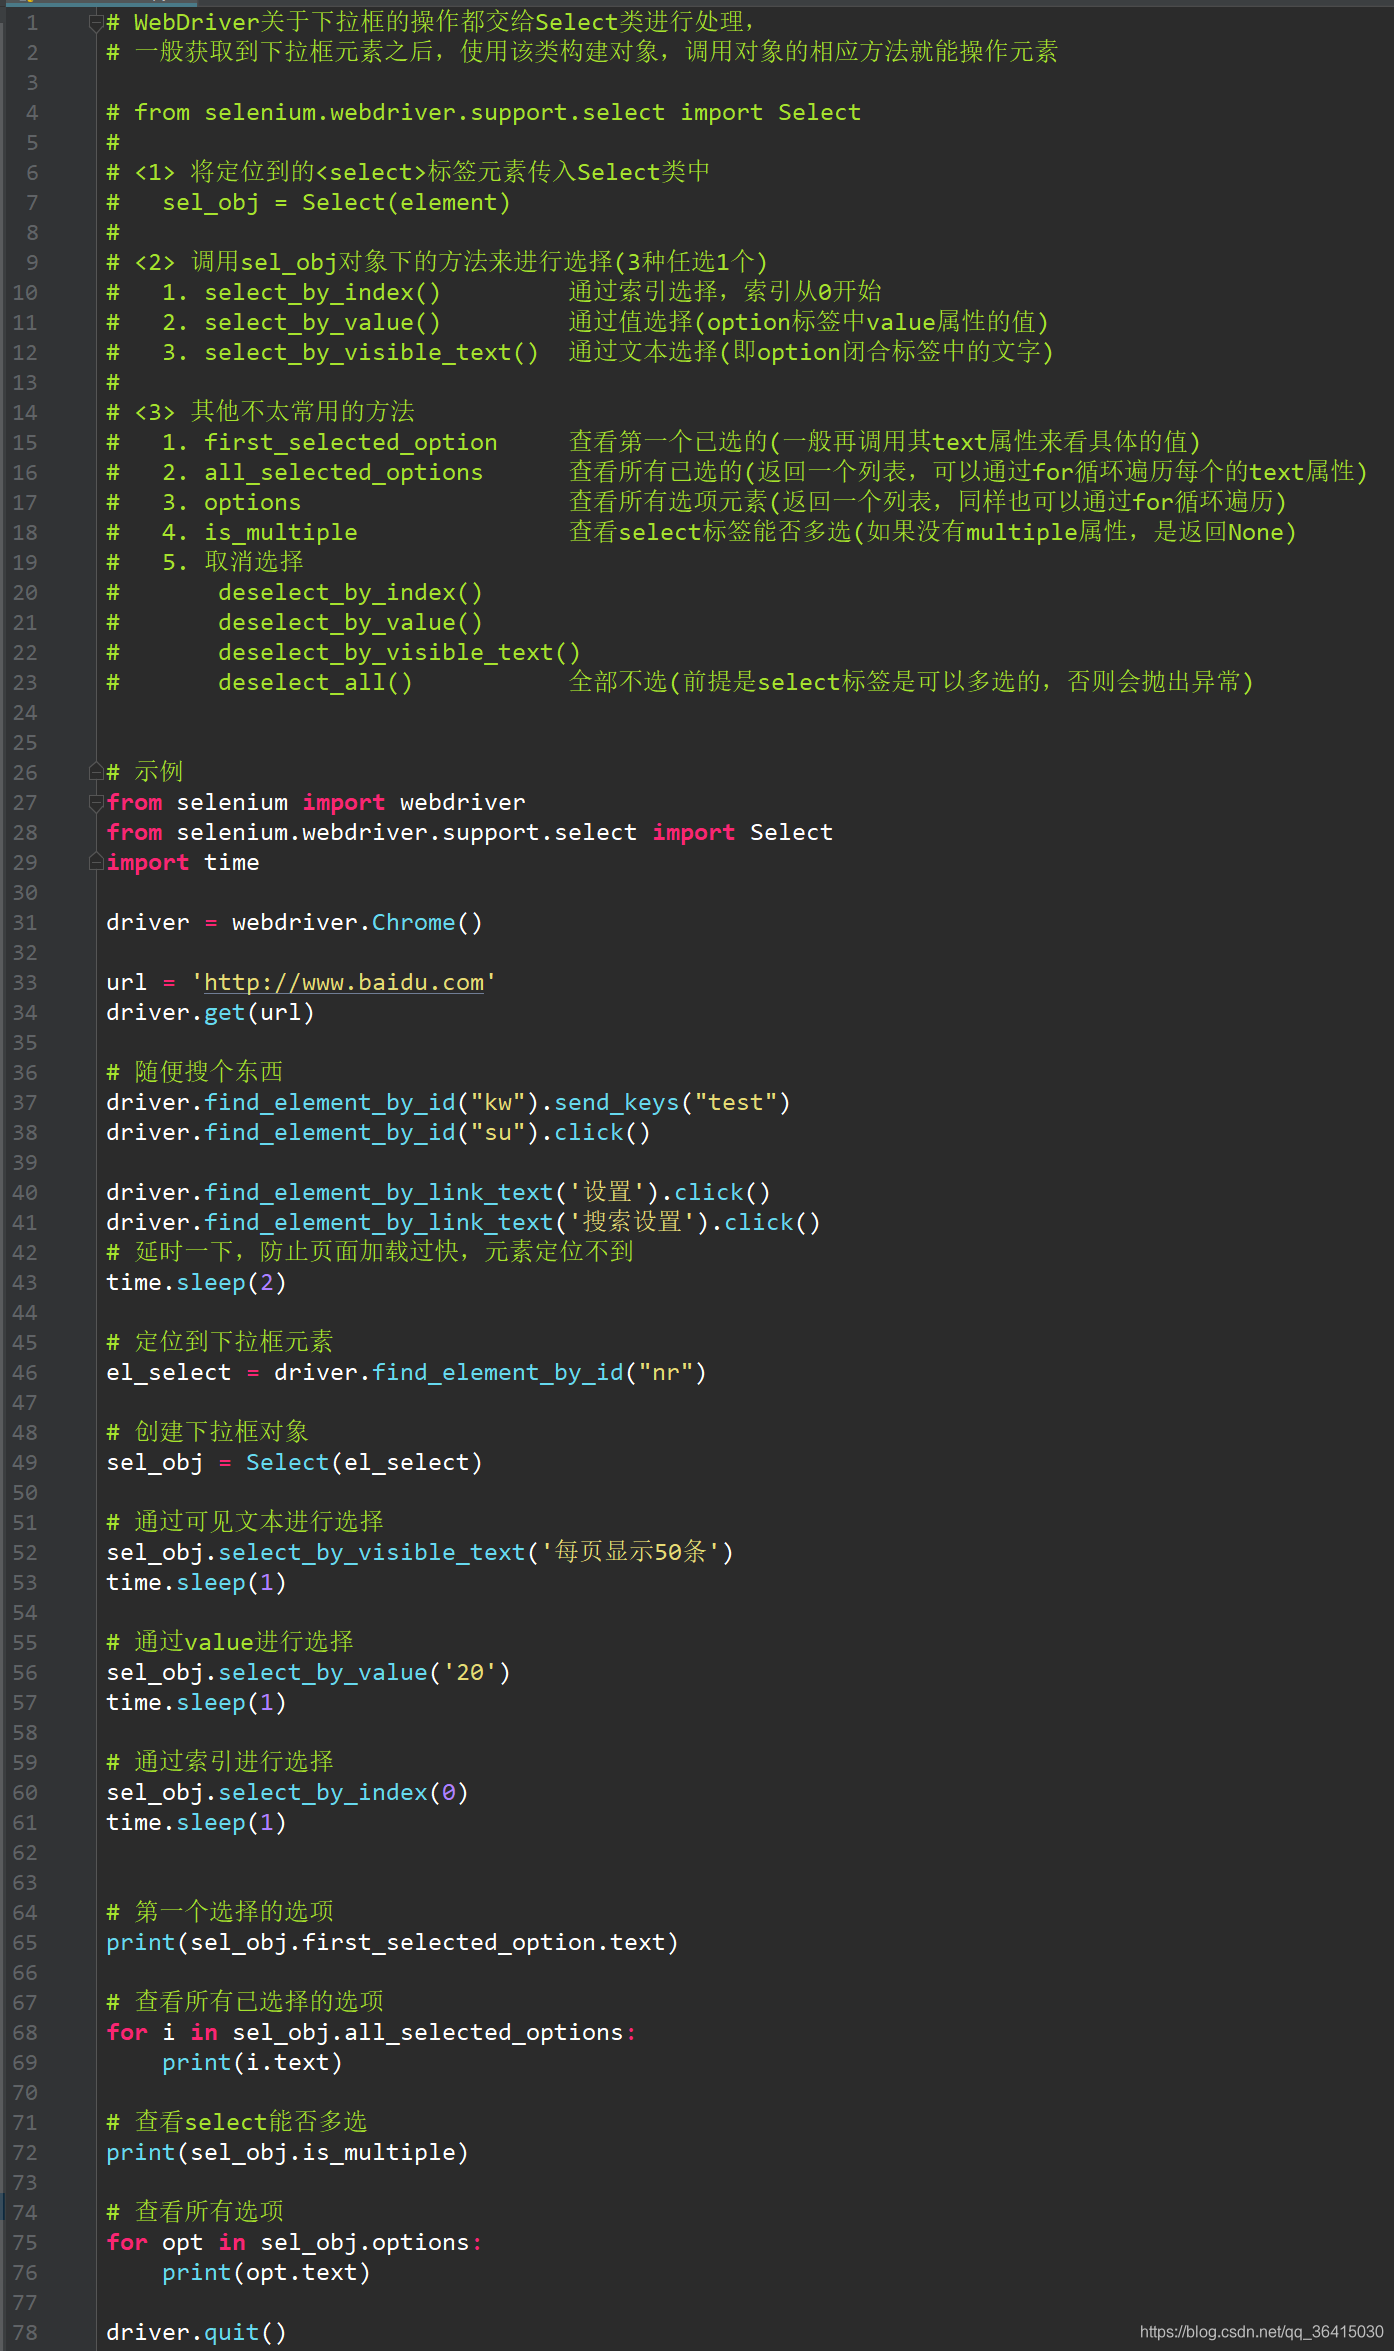Click the uncommented 'from selenium.webdriver.support.select import Select' line
The image size is (1394, 2351).
point(470,832)
